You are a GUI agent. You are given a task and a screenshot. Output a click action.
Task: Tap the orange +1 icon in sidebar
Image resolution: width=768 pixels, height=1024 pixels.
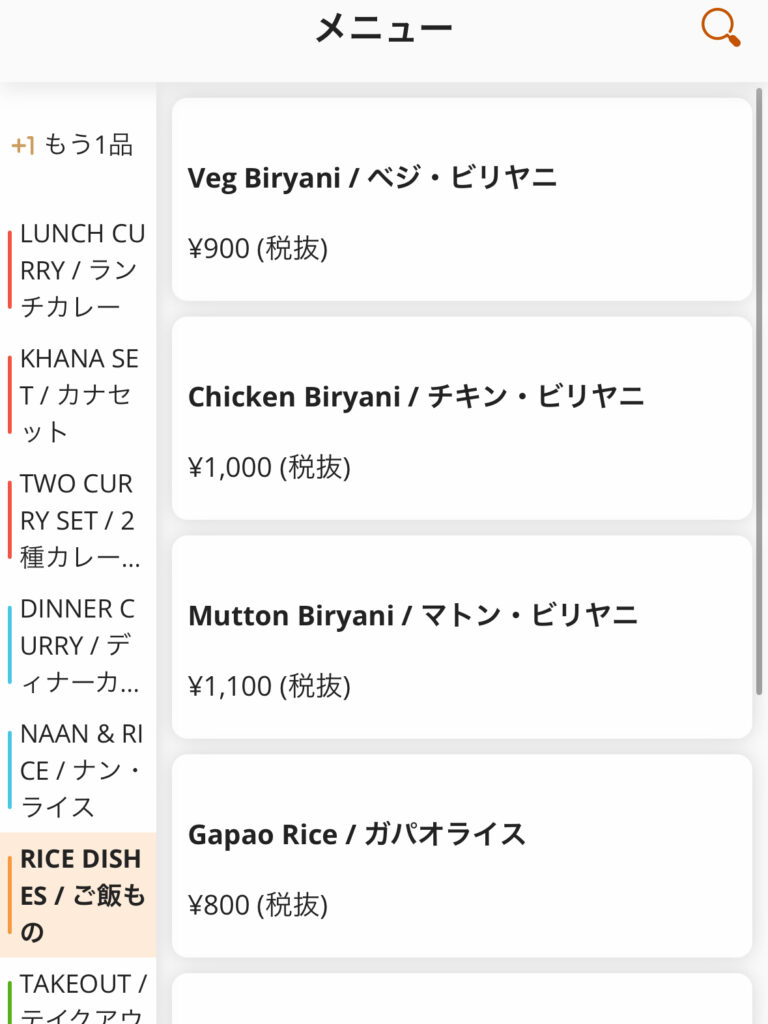[x=23, y=146]
